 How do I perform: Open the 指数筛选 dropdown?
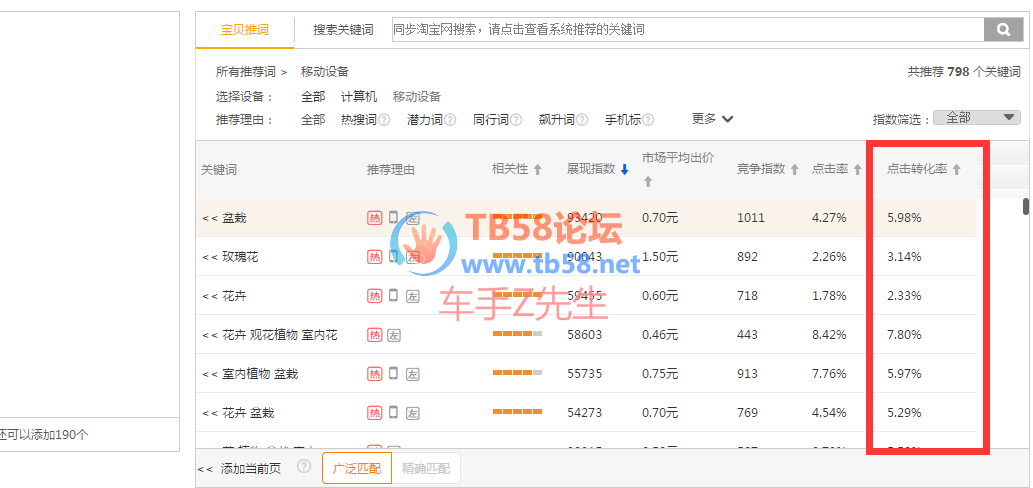click(976, 118)
